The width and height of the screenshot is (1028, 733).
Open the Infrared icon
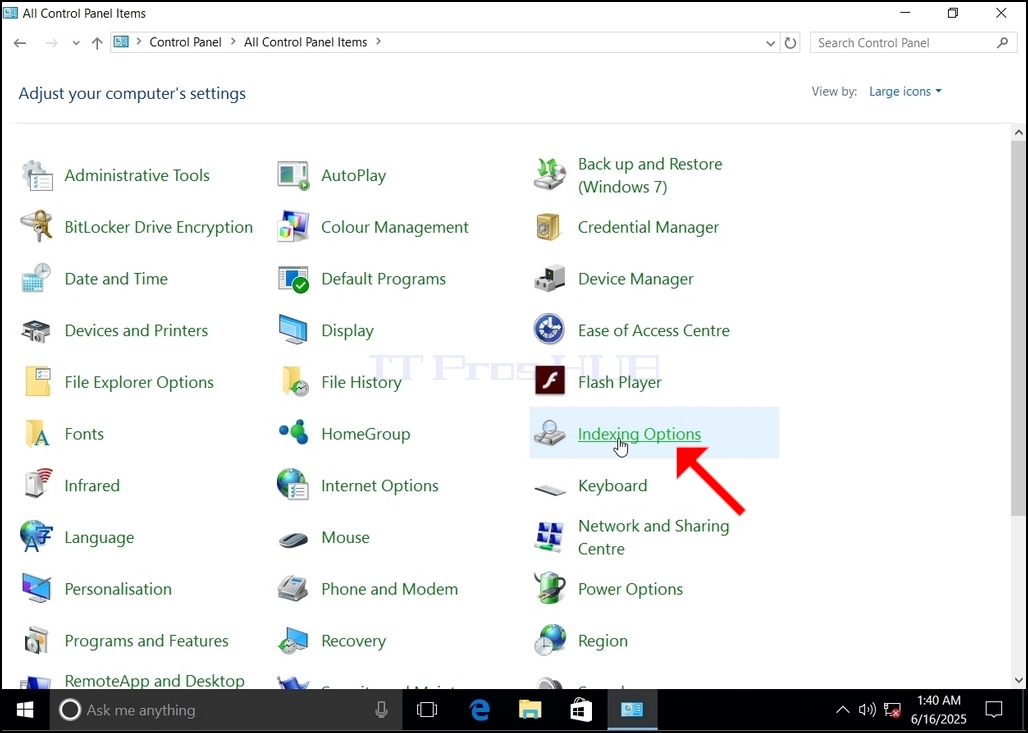pyautogui.click(x=37, y=484)
